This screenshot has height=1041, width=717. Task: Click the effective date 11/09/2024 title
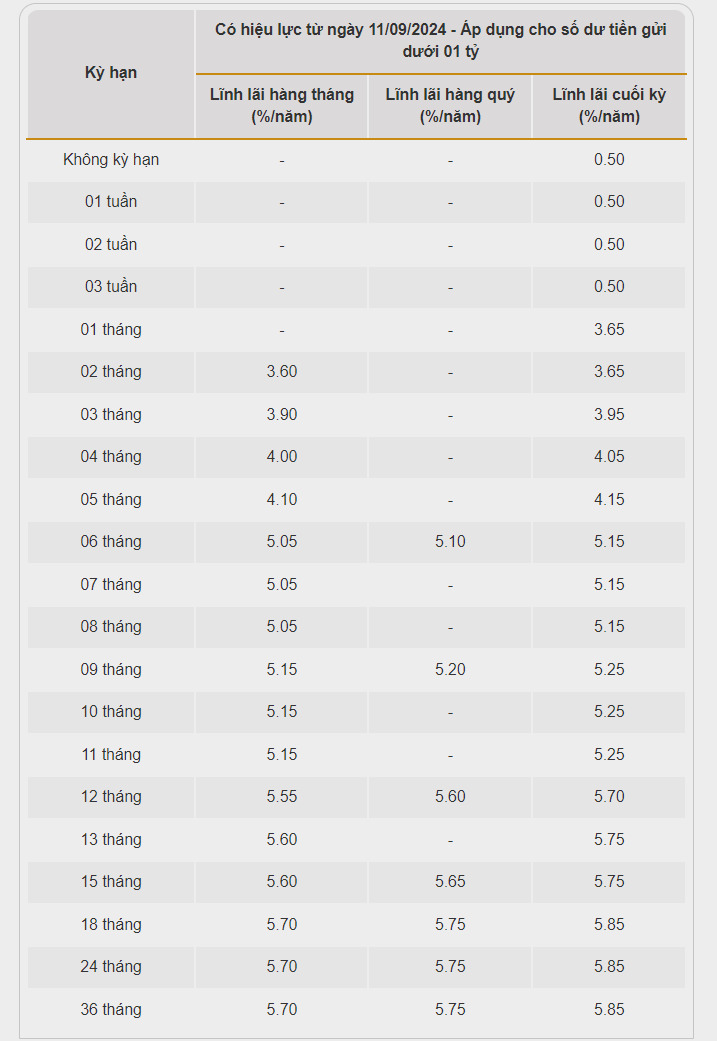[x=440, y=40]
